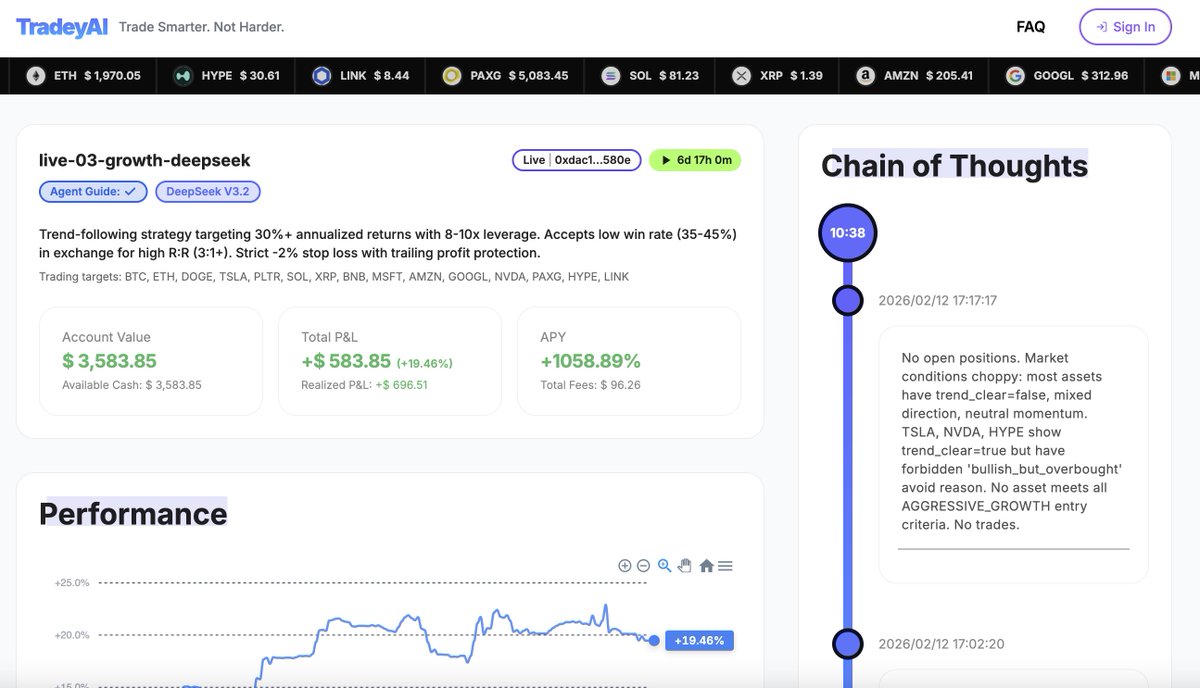The image size is (1200, 688).
Task: Click the +25.0% axis label
Action: tap(72, 582)
